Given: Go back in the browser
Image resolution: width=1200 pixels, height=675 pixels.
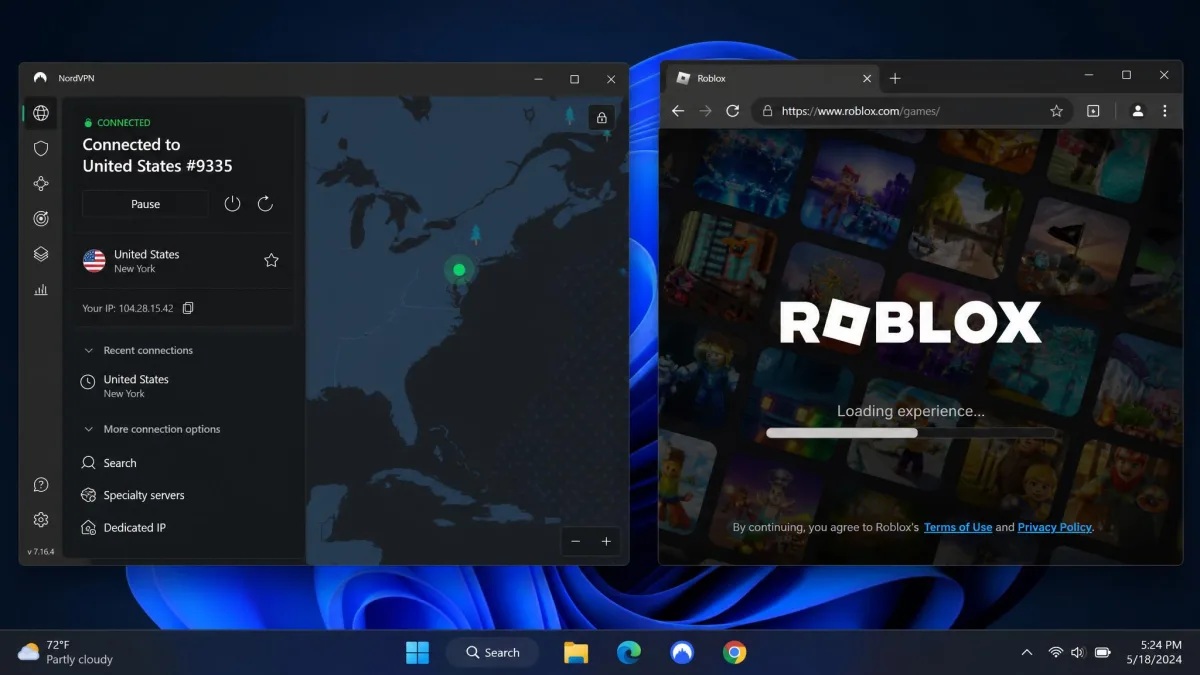Looking at the screenshot, I should 678,111.
